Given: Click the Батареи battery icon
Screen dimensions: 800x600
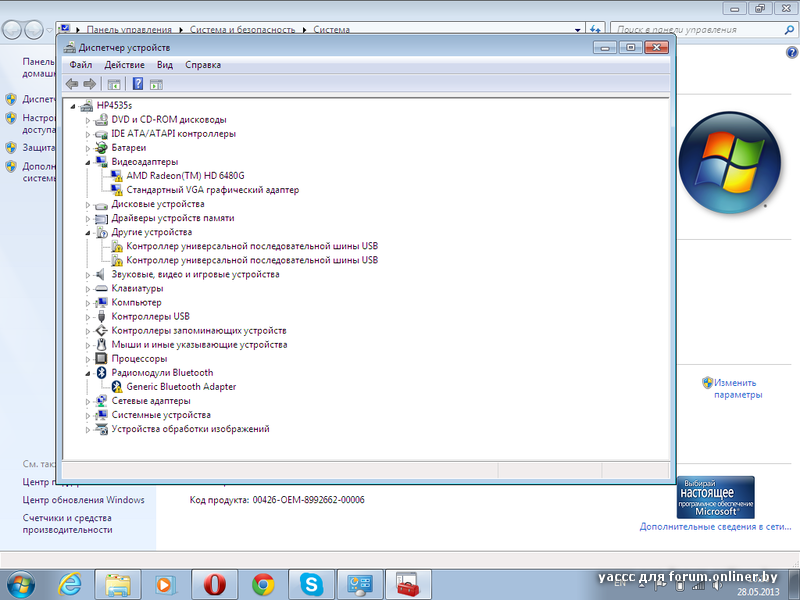Looking at the screenshot, I should click(x=101, y=148).
